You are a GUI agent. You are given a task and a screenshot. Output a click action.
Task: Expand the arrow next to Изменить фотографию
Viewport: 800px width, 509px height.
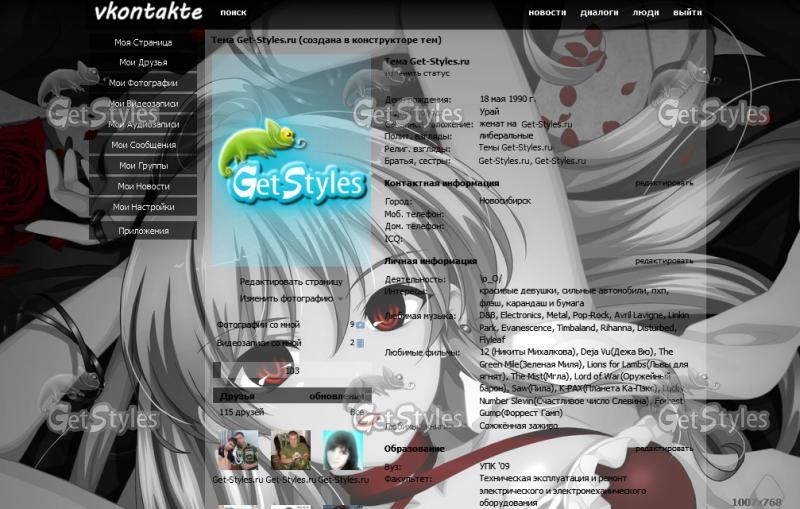point(340,299)
